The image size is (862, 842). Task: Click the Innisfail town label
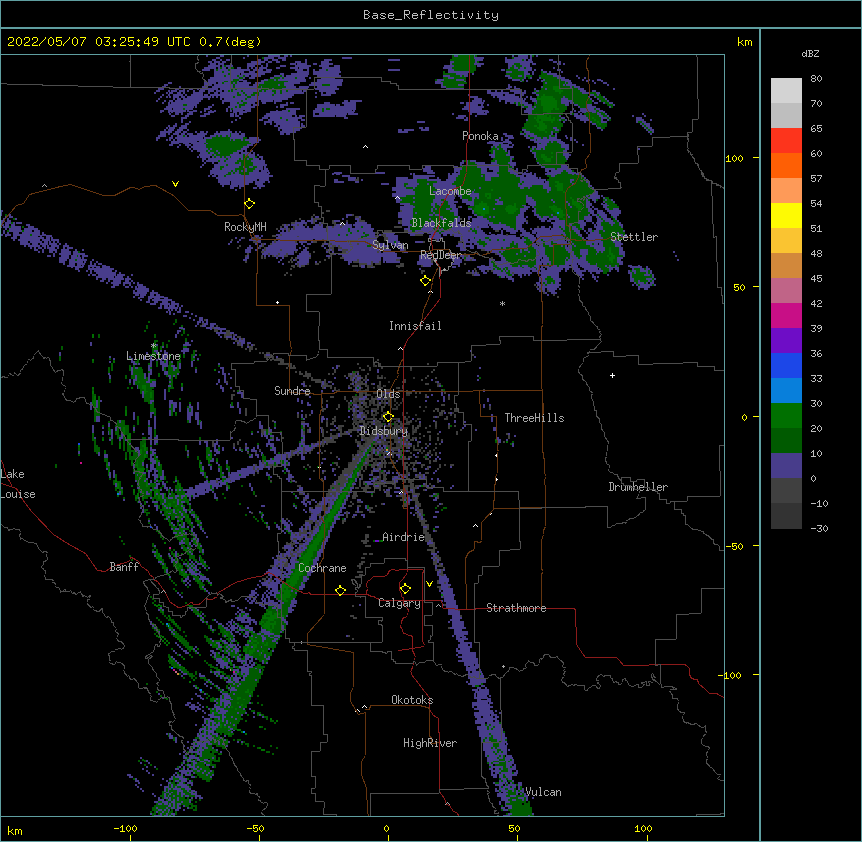pos(415,326)
